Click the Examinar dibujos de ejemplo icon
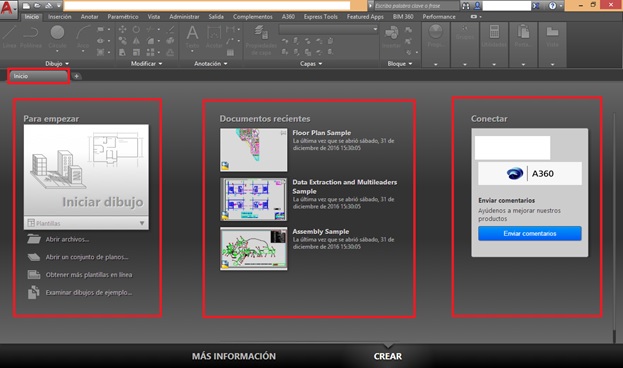The height and width of the screenshot is (368, 623). coord(34,292)
